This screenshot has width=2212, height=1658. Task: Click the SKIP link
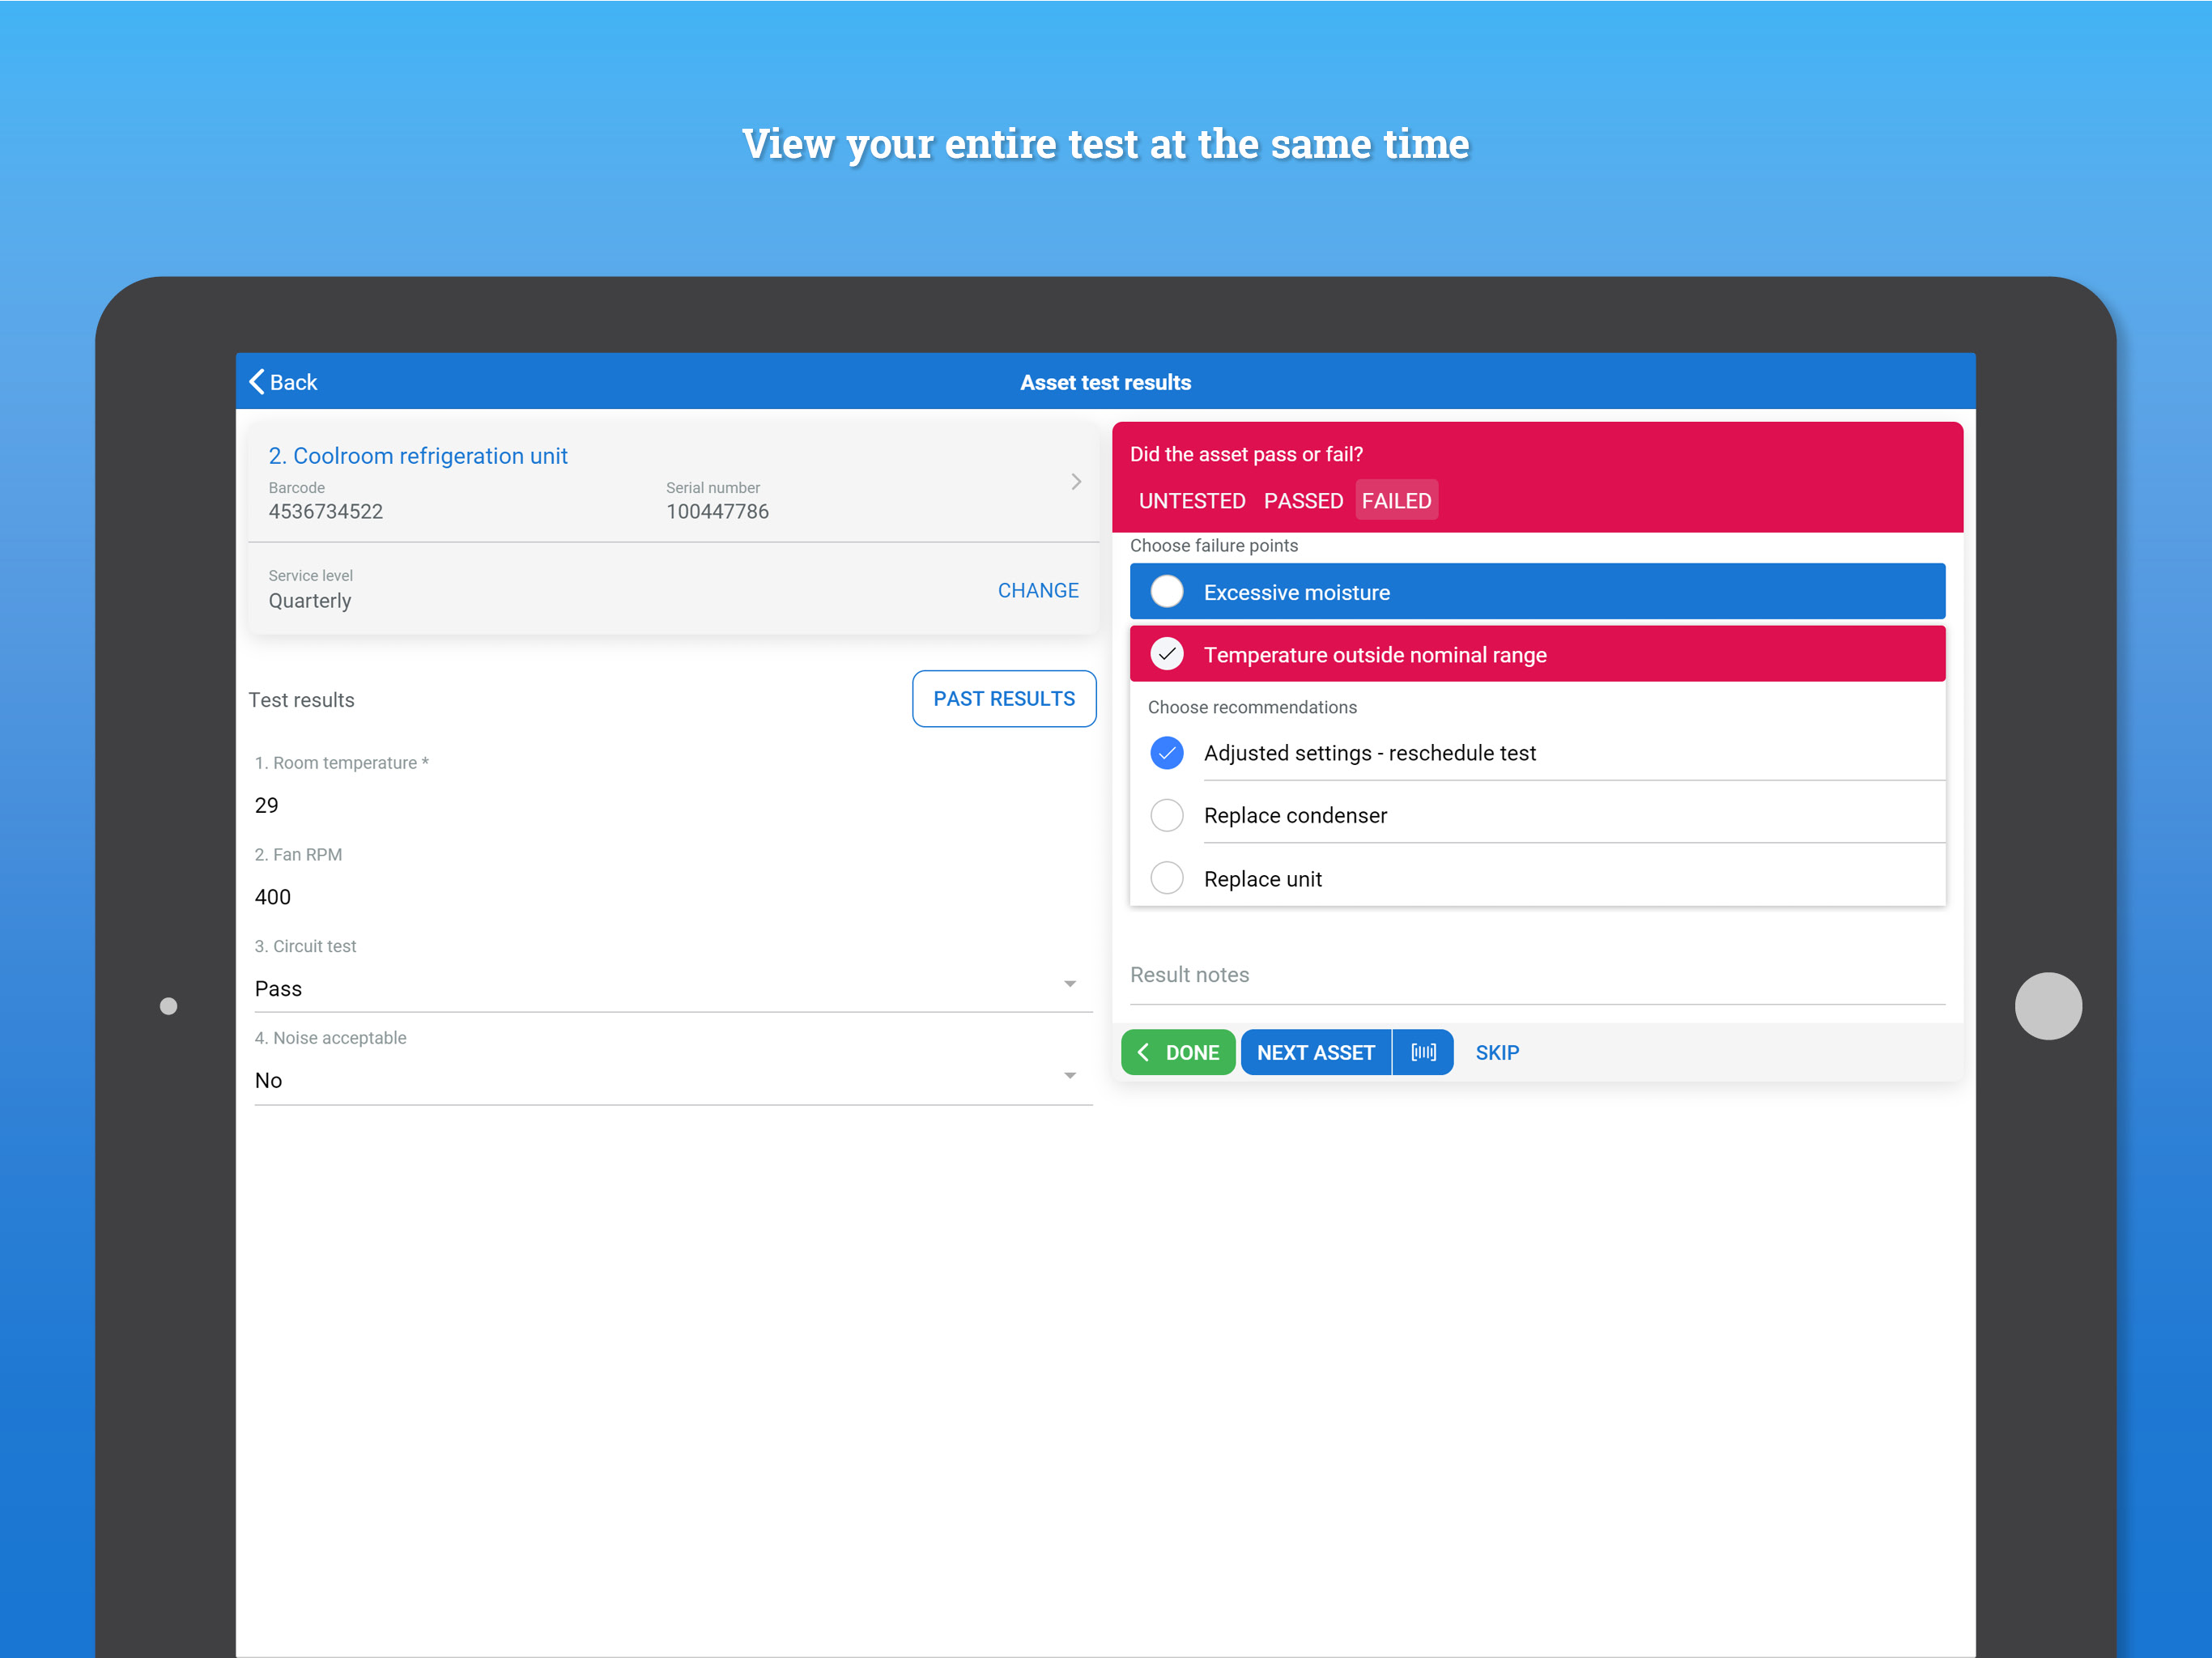1496,1053
